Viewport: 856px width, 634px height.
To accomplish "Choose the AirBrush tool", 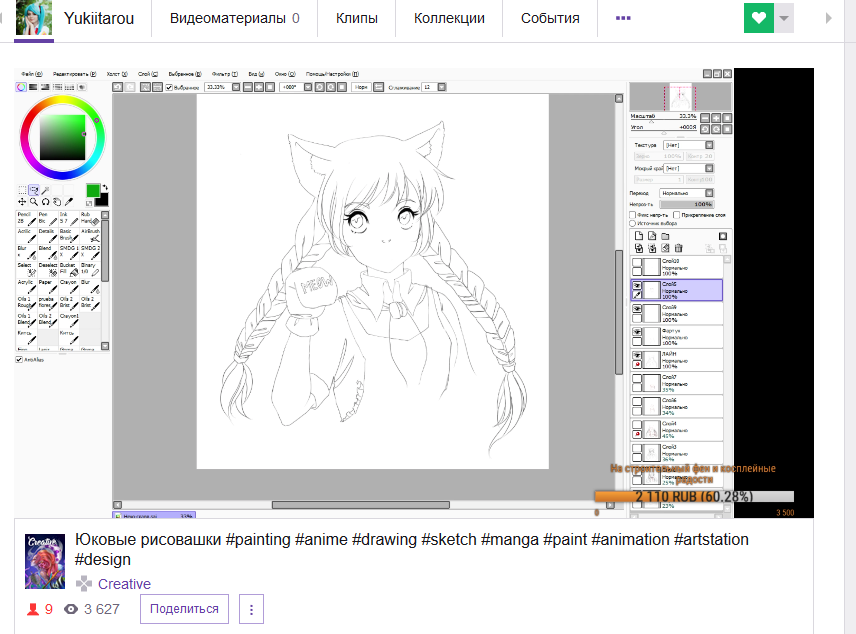I will (x=90, y=235).
